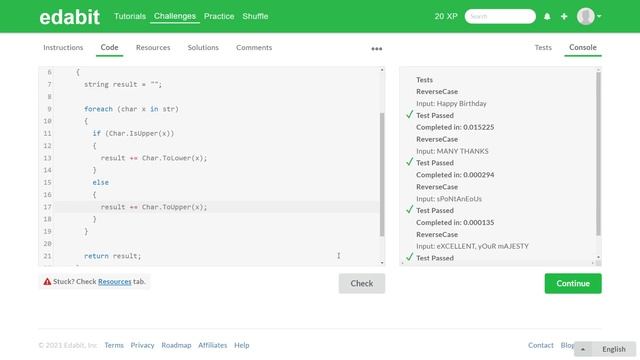Switch to the Solutions tab
The height and width of the screenshot is (360, 640).
[203, 47]
